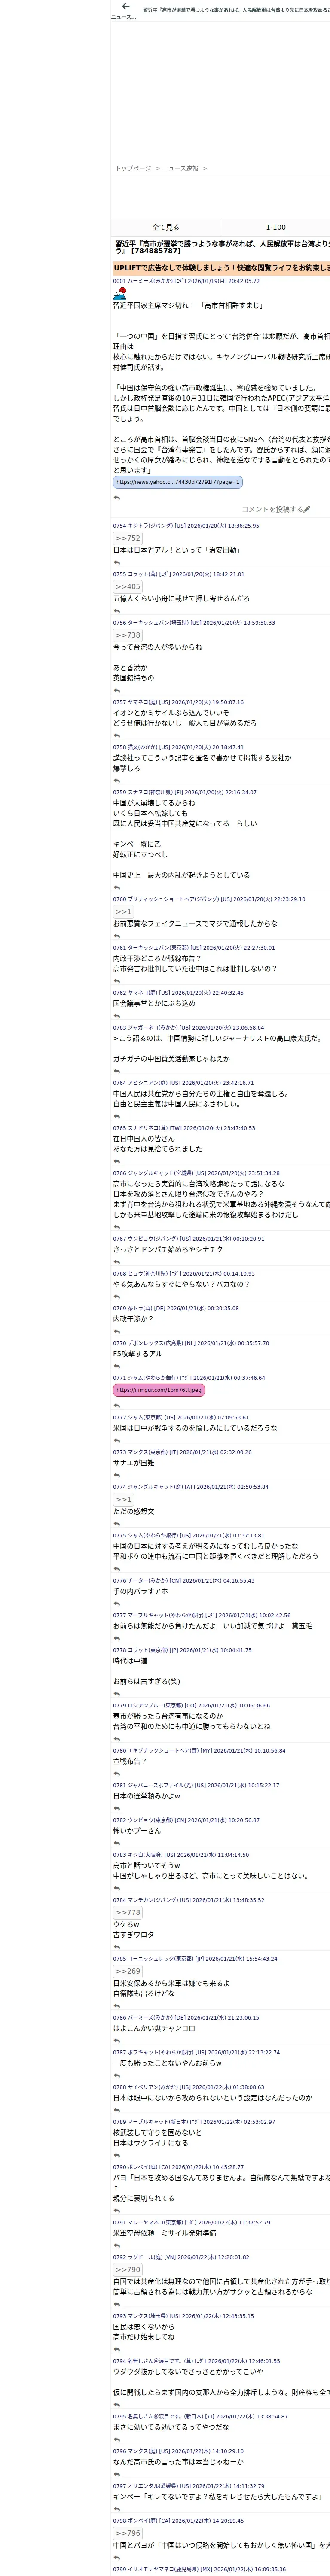Screen dimensions: 330x2576
Task: Click the text 宣戦布告？ in post 0780
Action: (x=130, y=1762)
